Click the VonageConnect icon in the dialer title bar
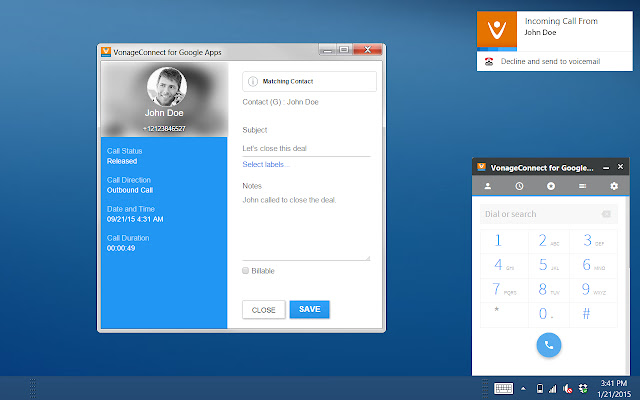The image size is (640, 400). pos(482,167)
